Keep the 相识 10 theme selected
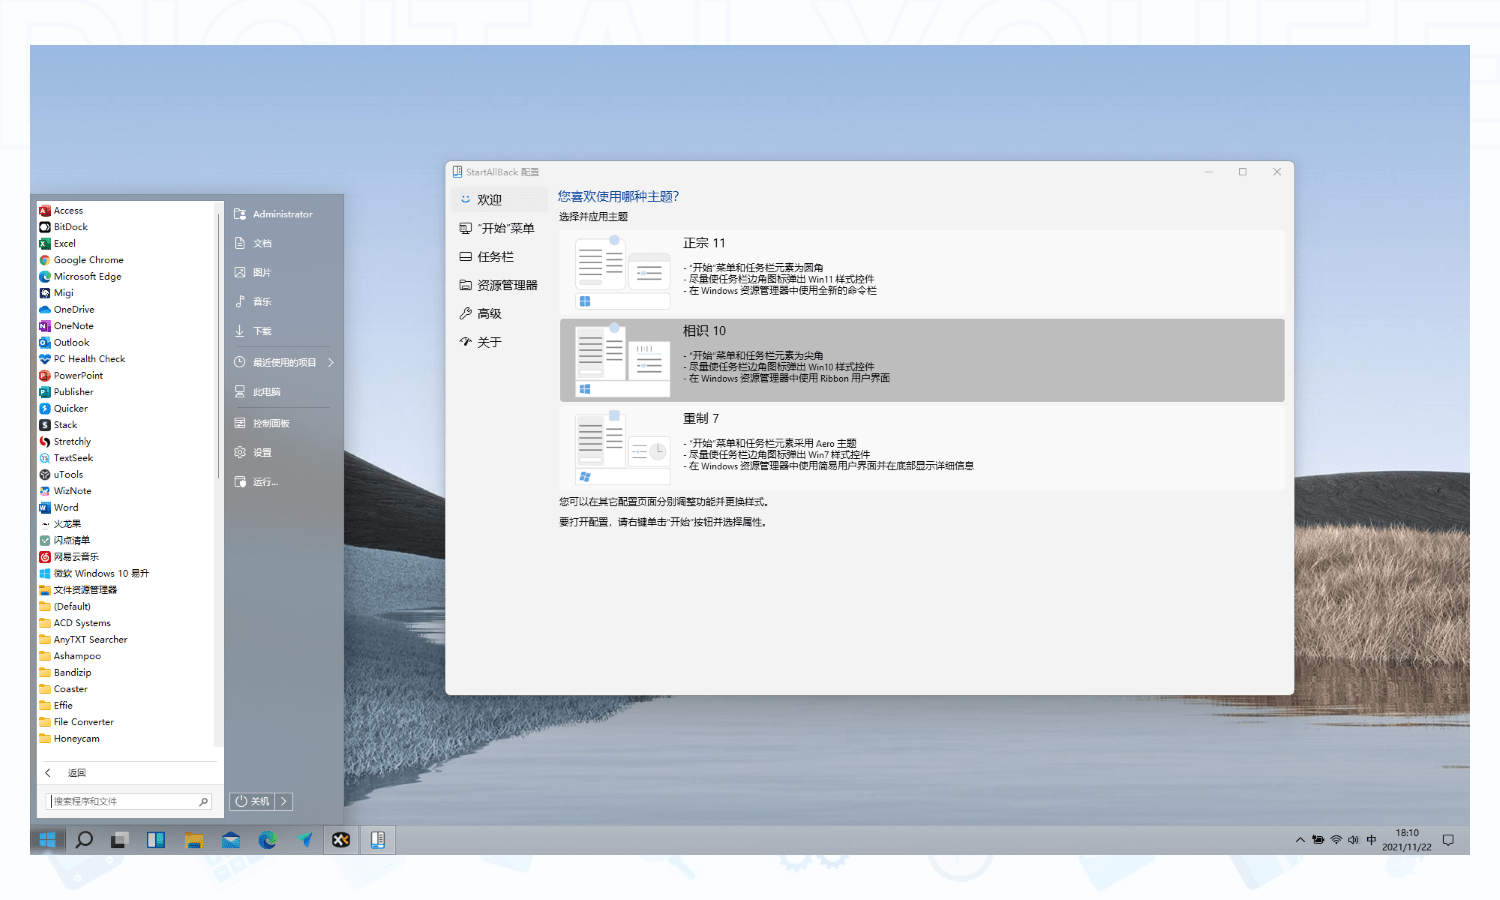This screenshot has width=1500, height=900. pyautogui.click(x=920, y=360)
